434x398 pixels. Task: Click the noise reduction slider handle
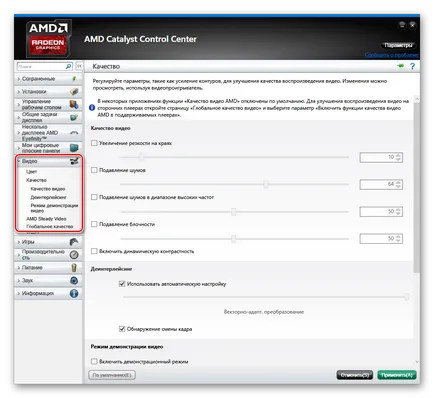pos(266,184)
